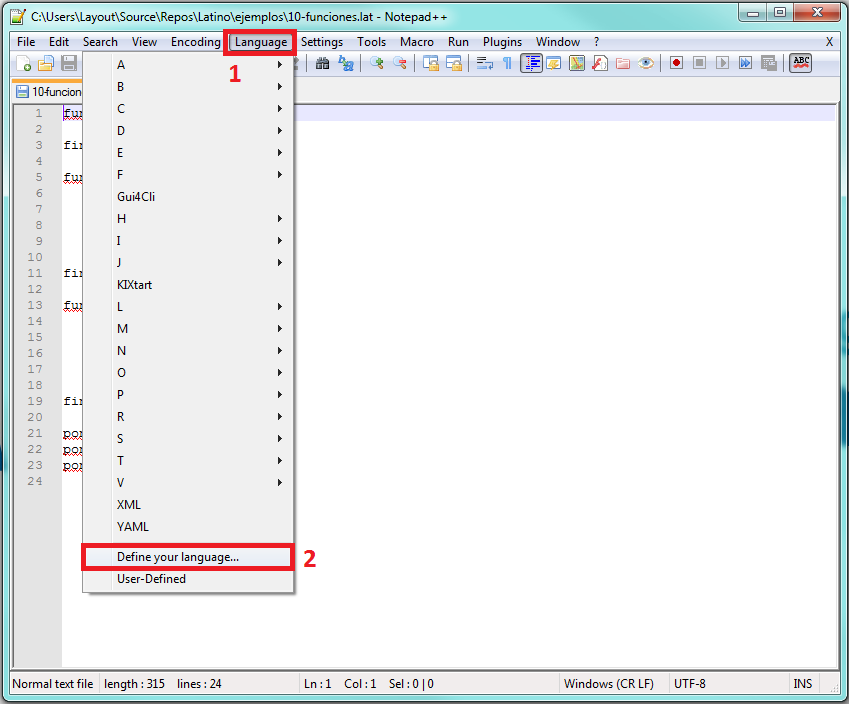Switch to the 10-funciones document tab
This screenshot has width=849, height=704.
point(45,91)
